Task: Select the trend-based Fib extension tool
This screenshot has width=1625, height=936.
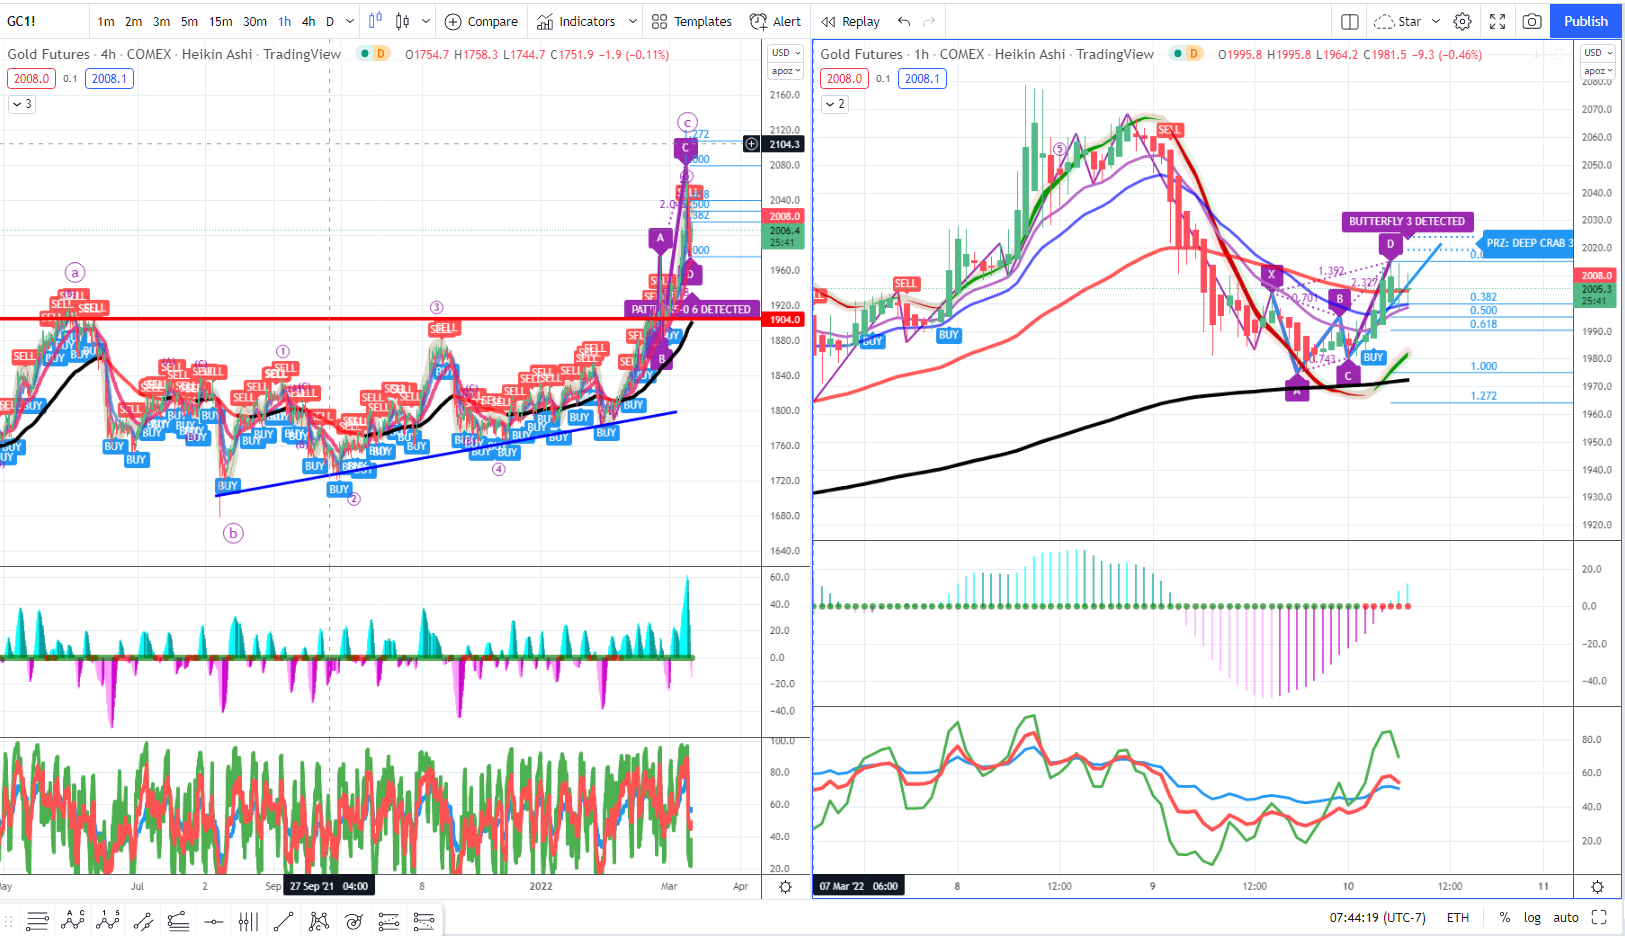Action: (423, 921)
